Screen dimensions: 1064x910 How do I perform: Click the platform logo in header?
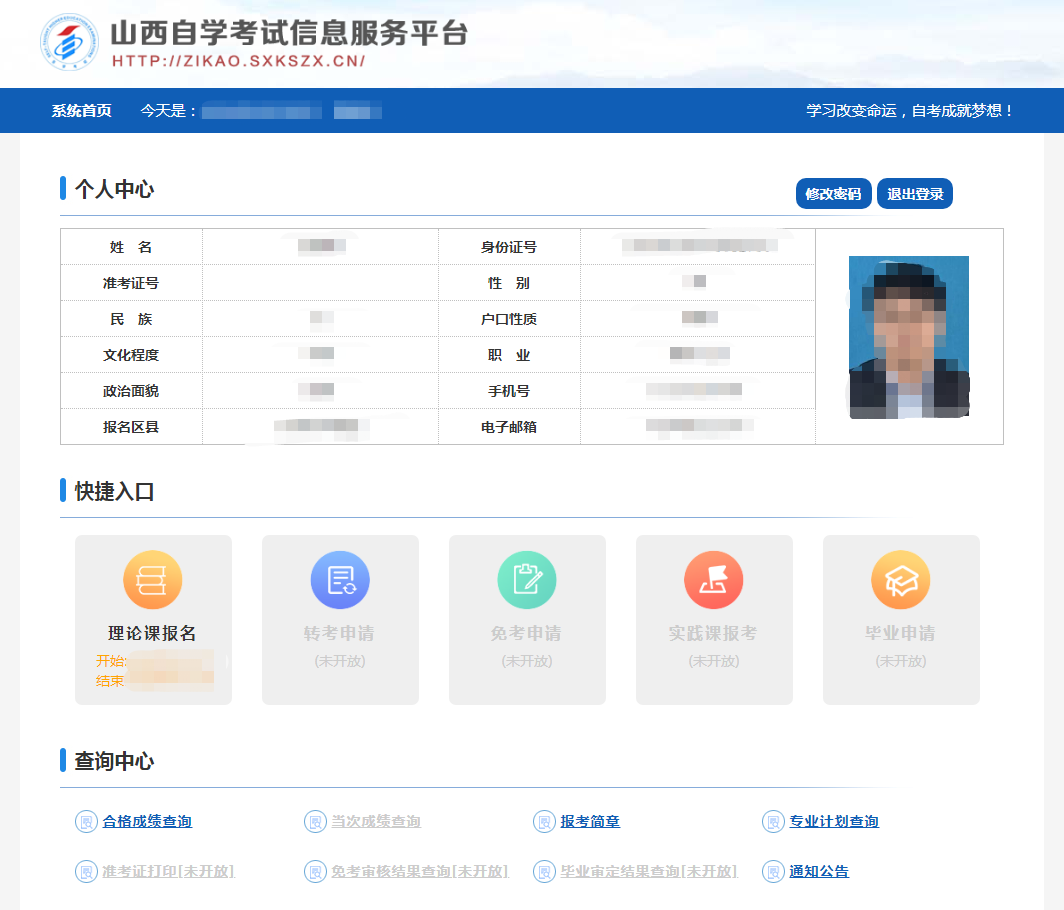coord(69,42)
